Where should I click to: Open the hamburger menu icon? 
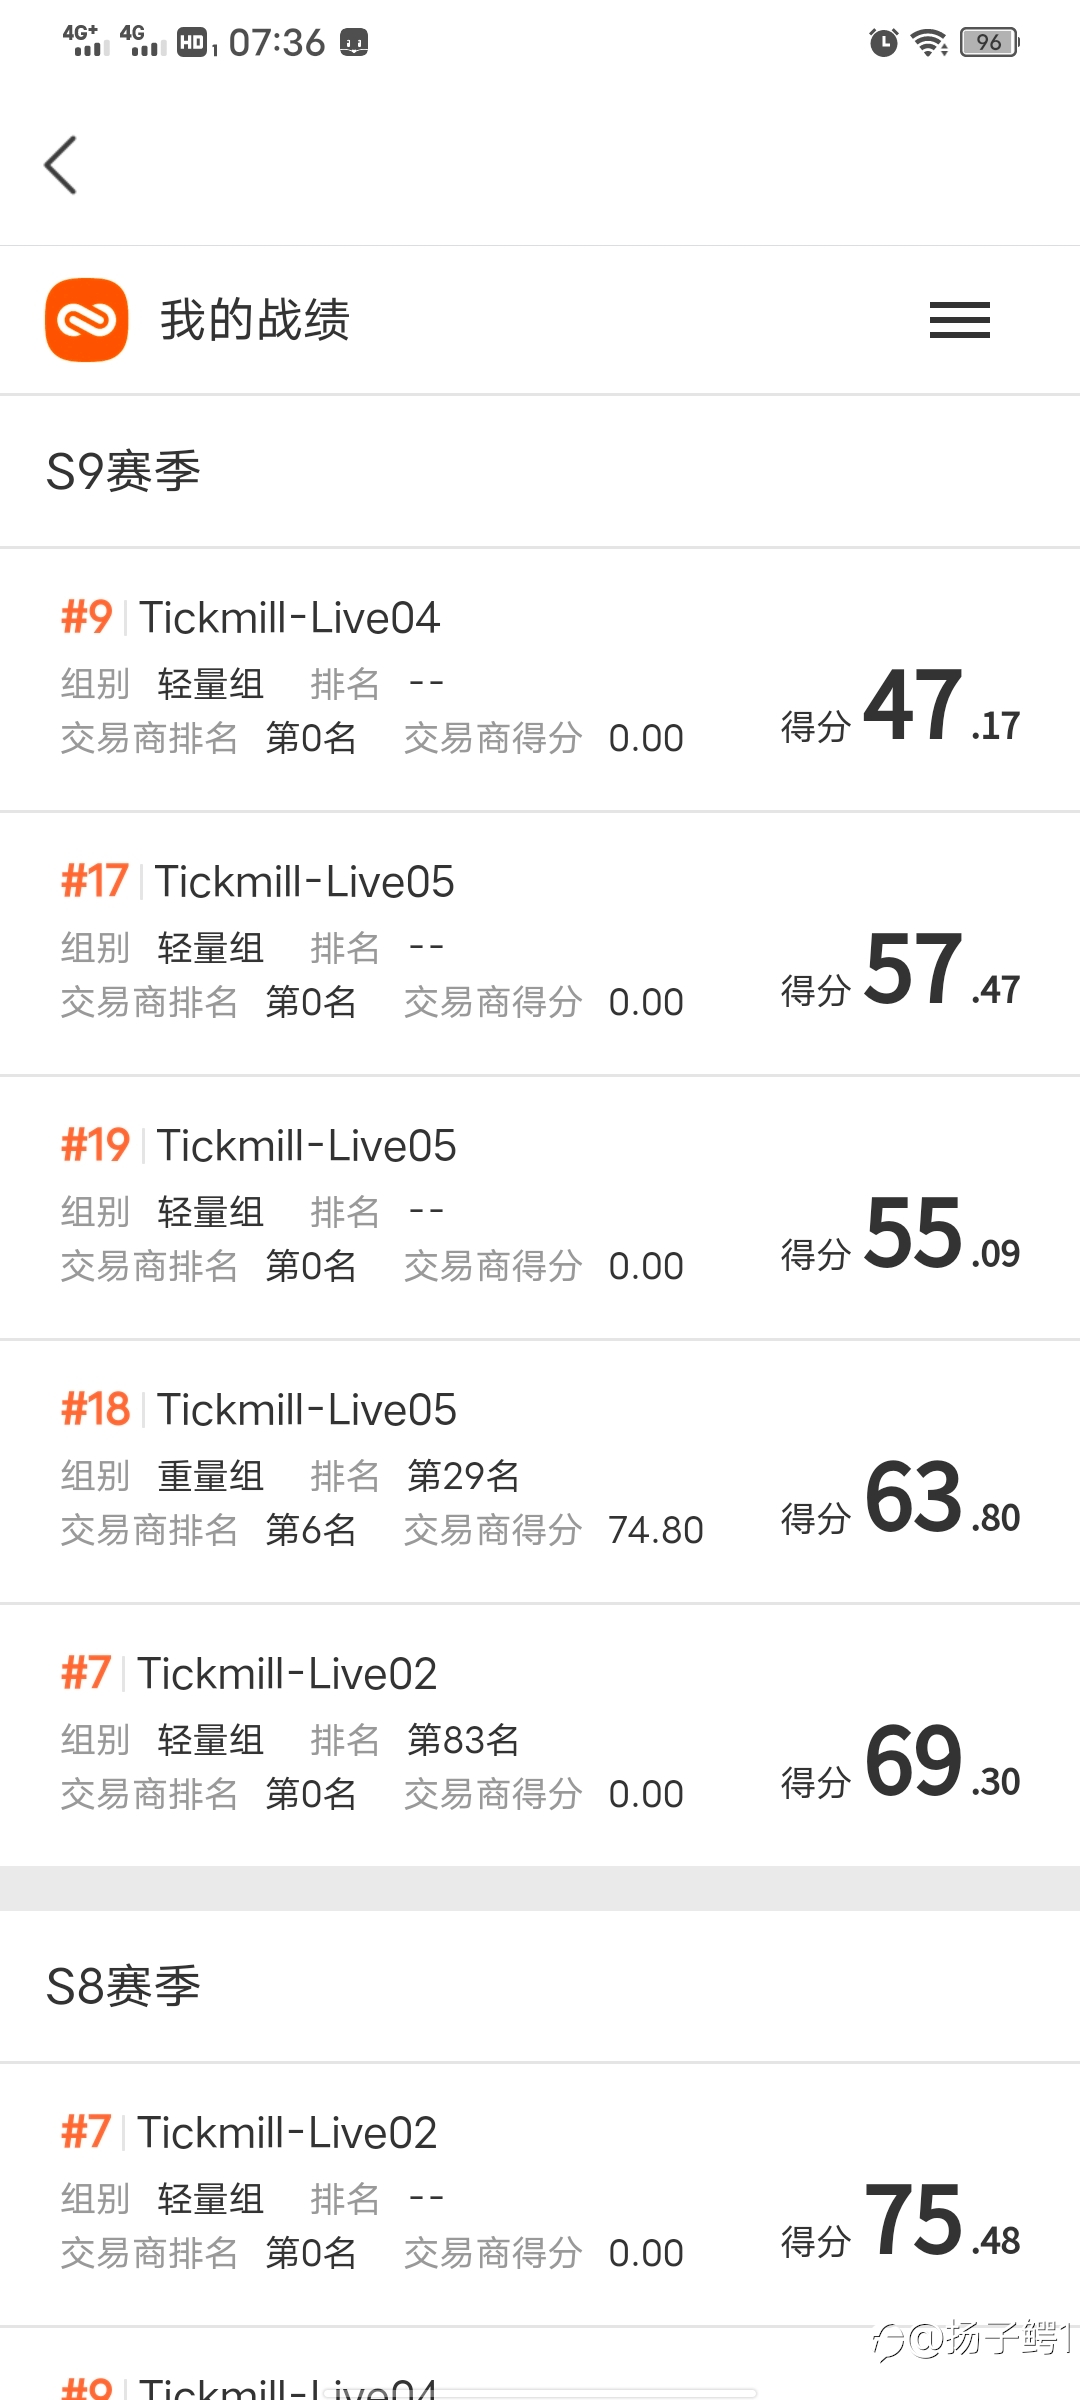pos(959,320)
